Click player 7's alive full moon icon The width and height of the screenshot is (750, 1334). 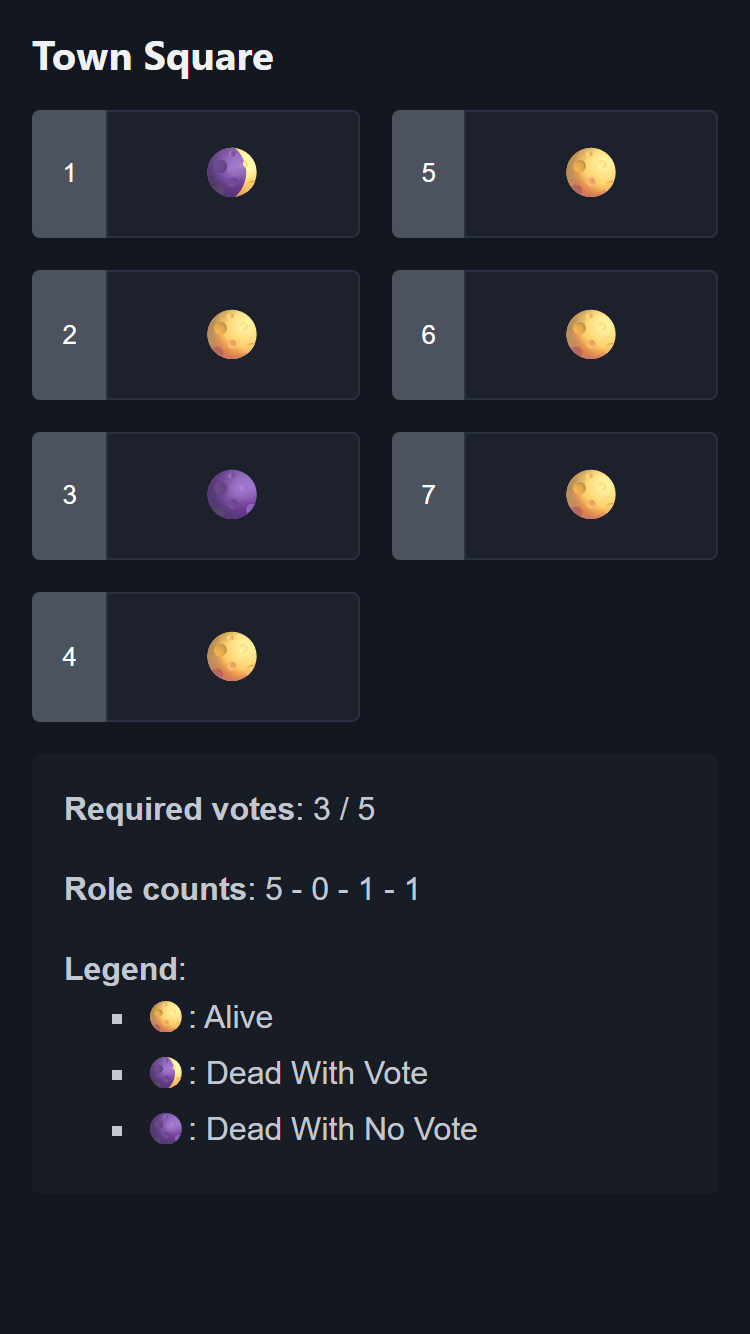click(591, 494)
